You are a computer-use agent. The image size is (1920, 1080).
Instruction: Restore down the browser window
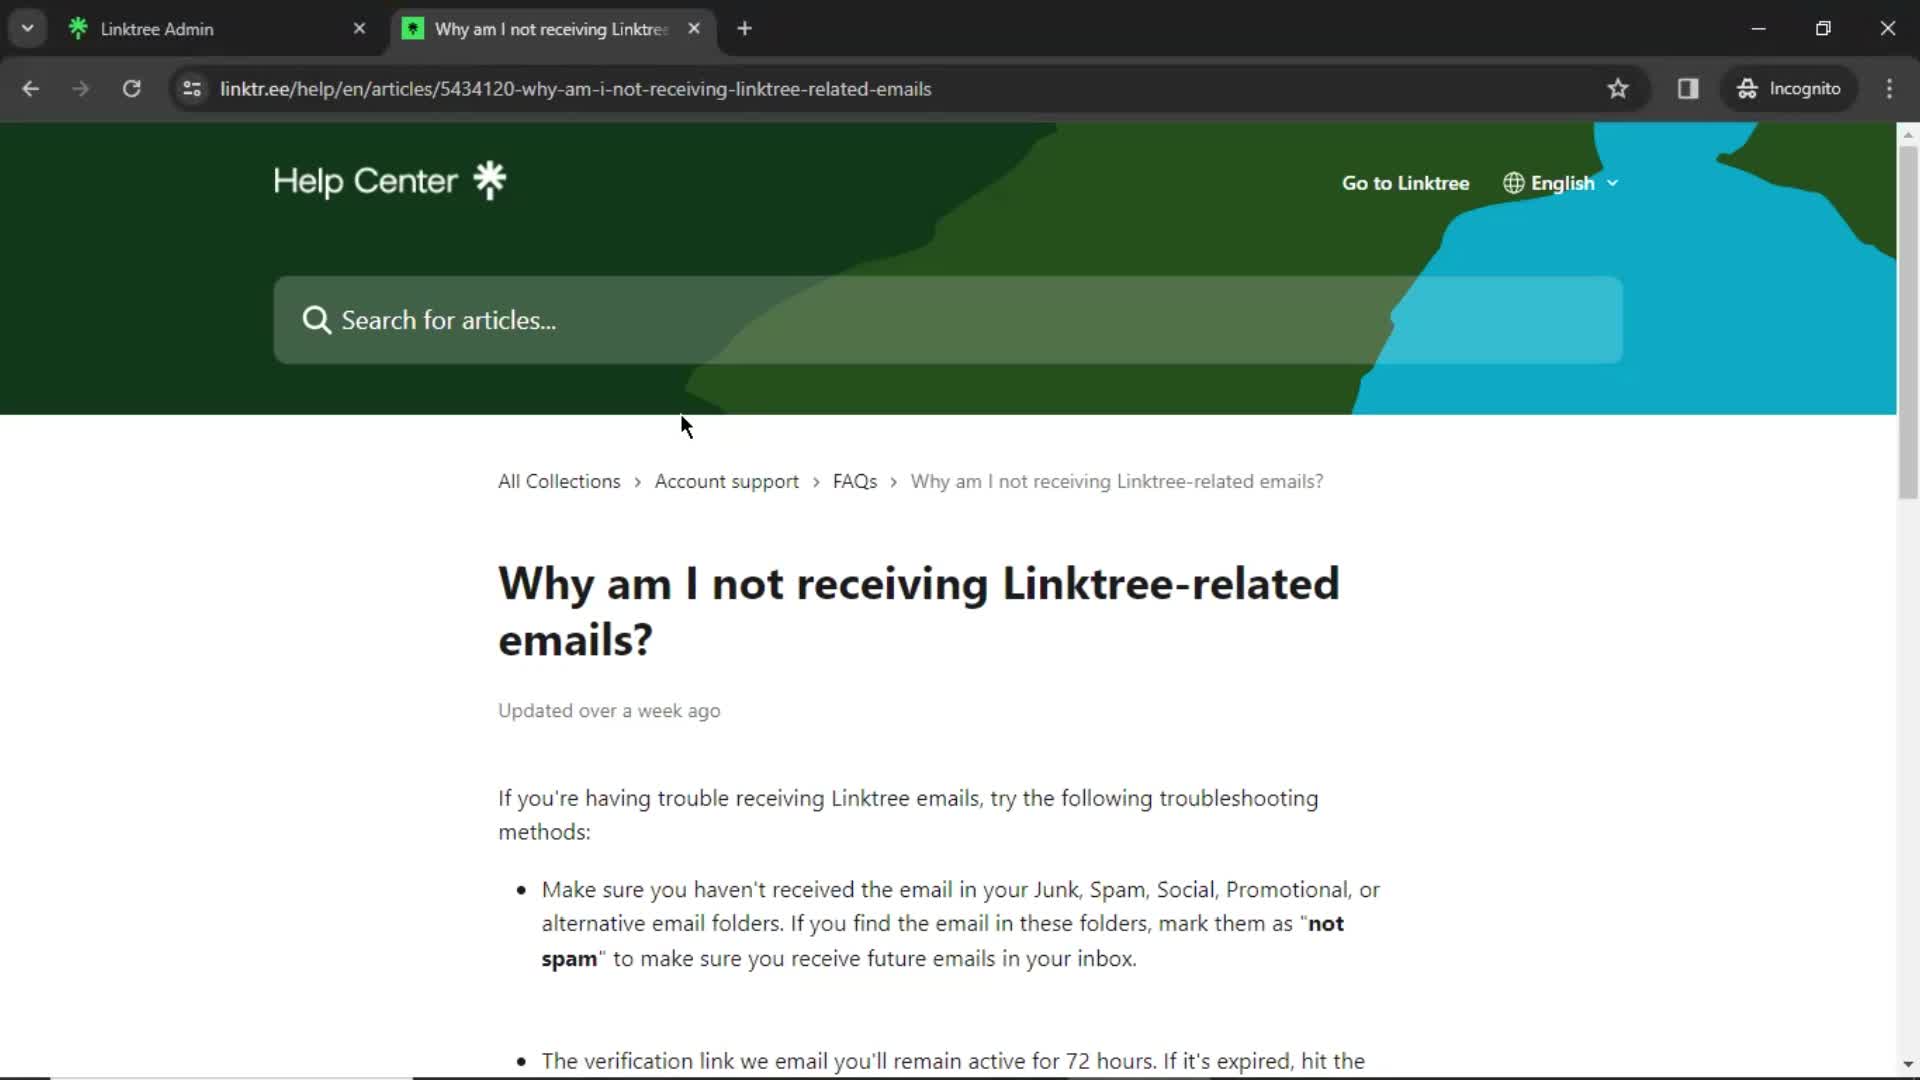(1823, 29)
